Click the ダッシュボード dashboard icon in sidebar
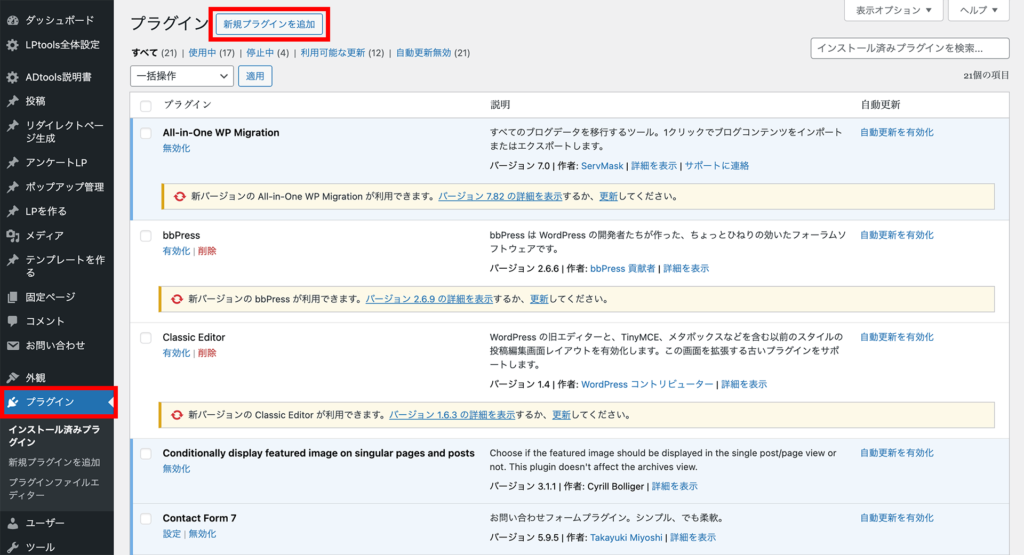Screen dimensions: 1024x555 point(12,20)
